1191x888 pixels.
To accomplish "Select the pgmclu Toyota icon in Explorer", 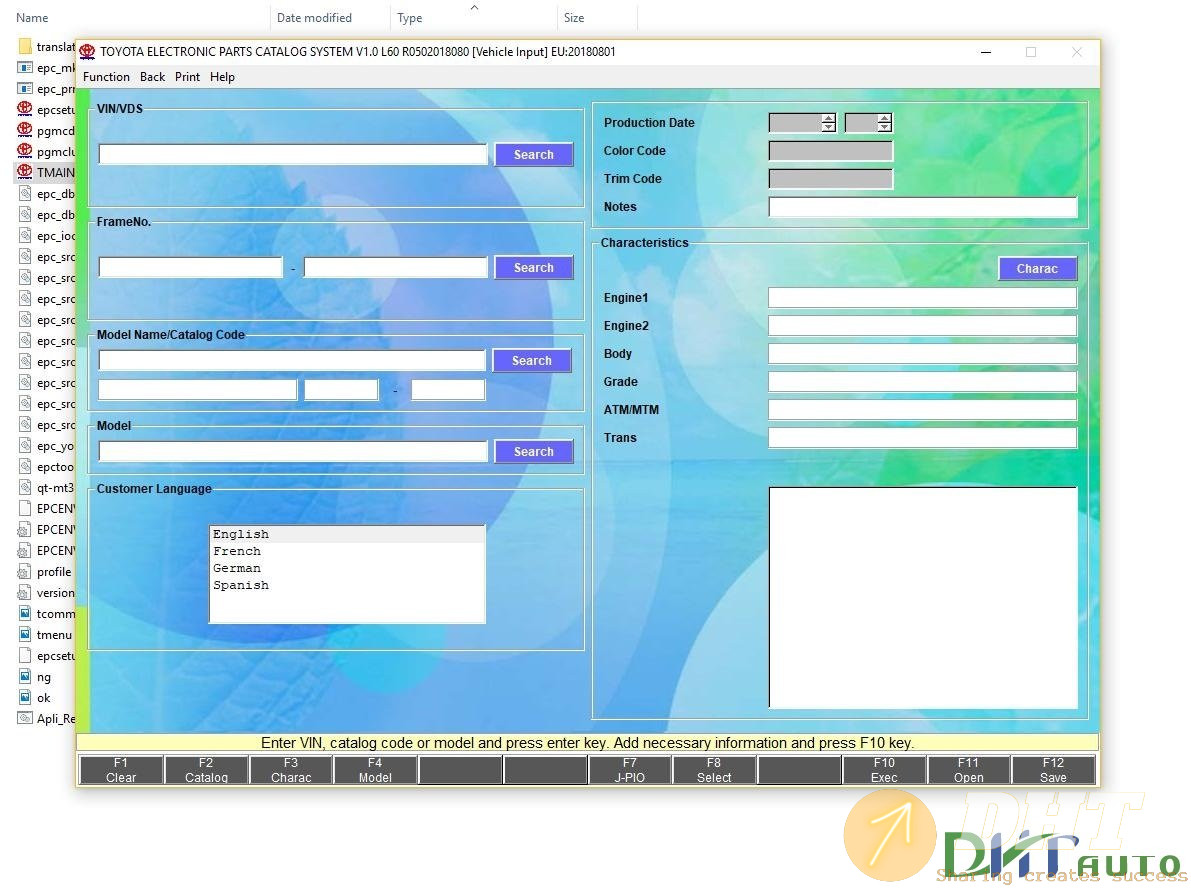I will point(25,151).
